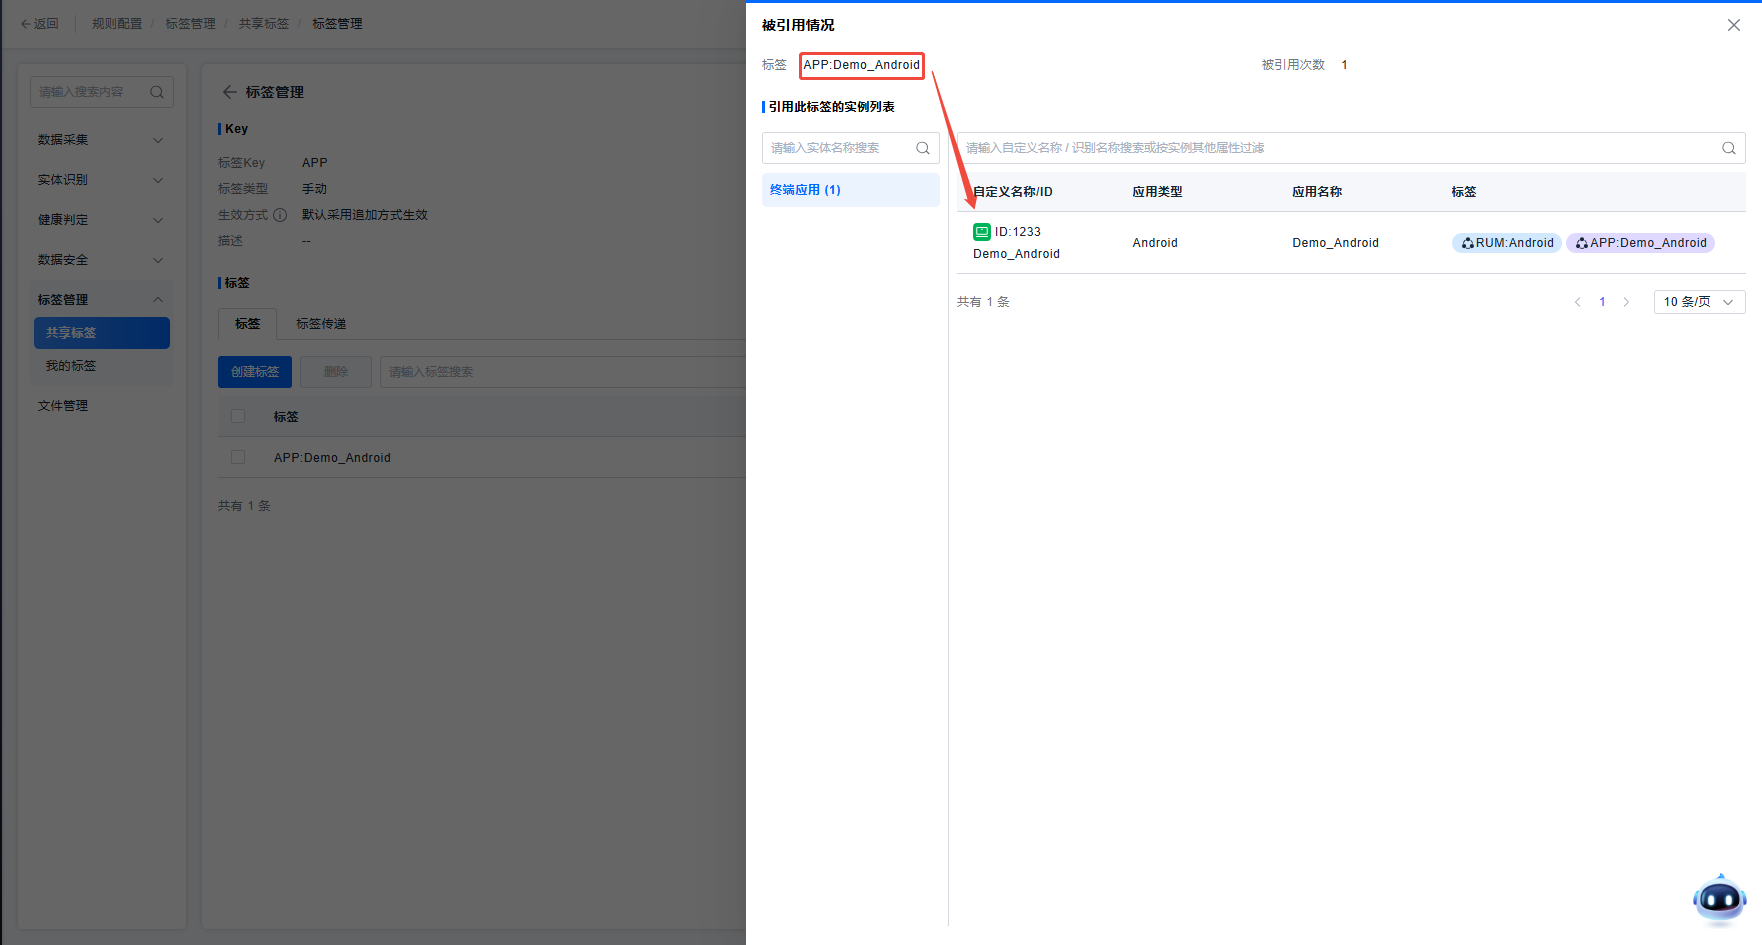Check the APP:Demo_Android row checkbox
This screenshot has width=1762, height=945.
click(x=238, y=457)
